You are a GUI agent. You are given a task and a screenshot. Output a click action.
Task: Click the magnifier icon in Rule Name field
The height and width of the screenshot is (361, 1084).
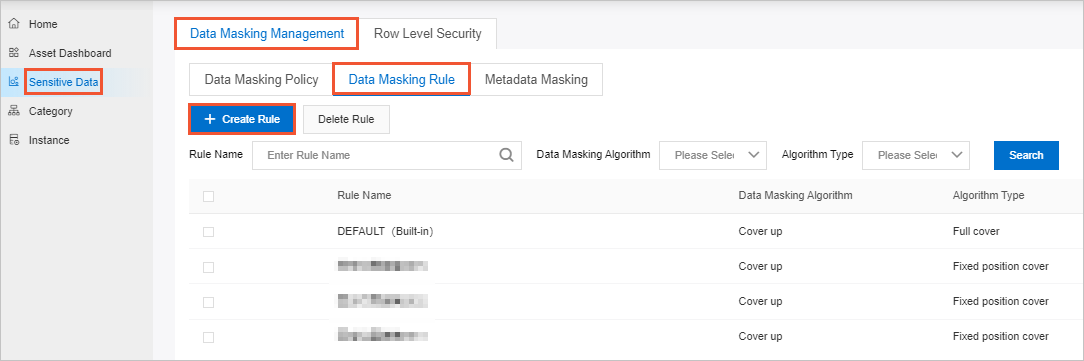click(507, 155)
